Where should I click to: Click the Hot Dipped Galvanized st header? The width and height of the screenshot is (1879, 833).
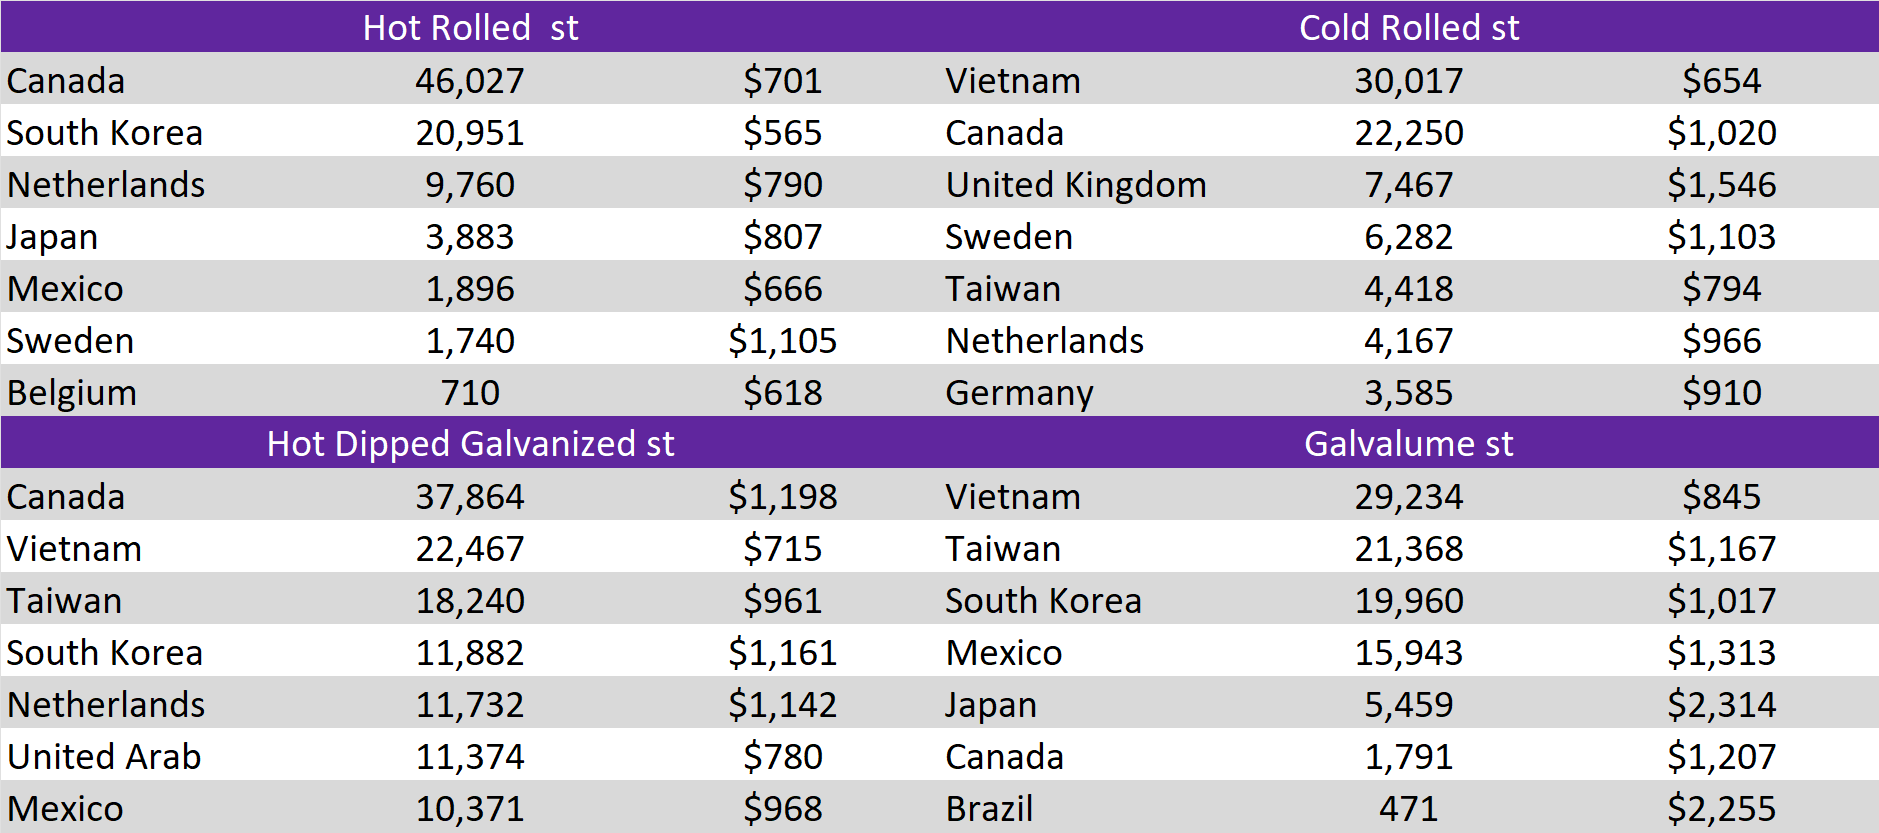tap(470, 443)
